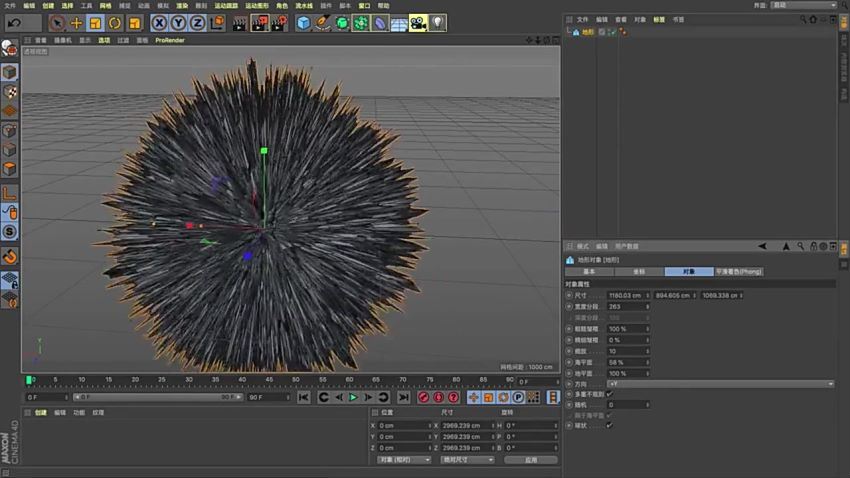Select the spline pen tool icon
Viewport: 850px width, 478px height.
[323, 23]
